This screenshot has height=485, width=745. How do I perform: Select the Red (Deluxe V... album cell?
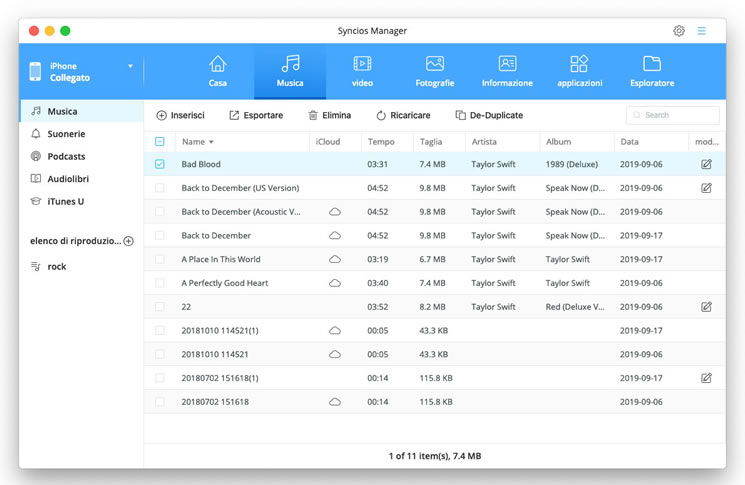coord(575,306)
